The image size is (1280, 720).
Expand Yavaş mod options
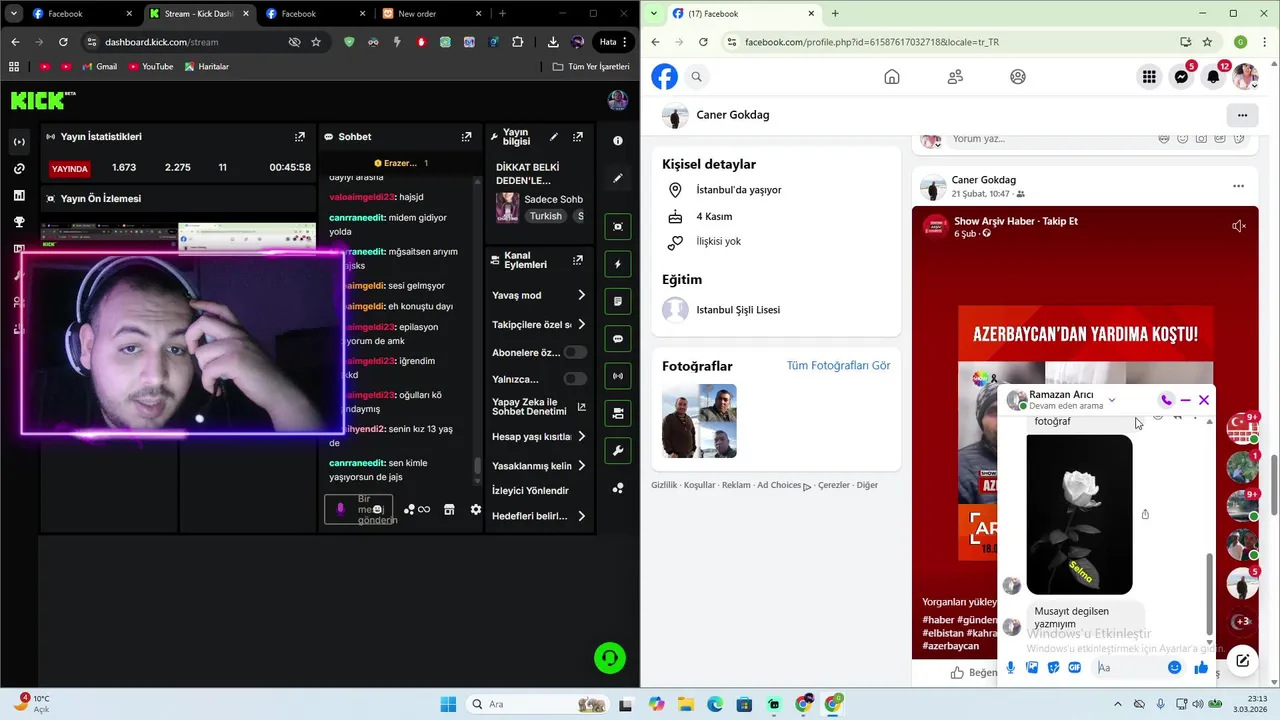point(581,295)
